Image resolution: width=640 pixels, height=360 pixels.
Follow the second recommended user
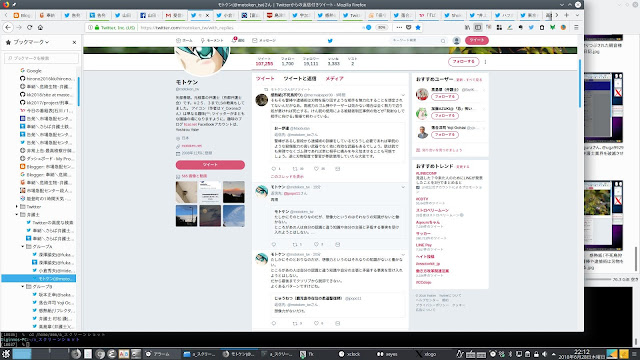[x=444, y=116]
